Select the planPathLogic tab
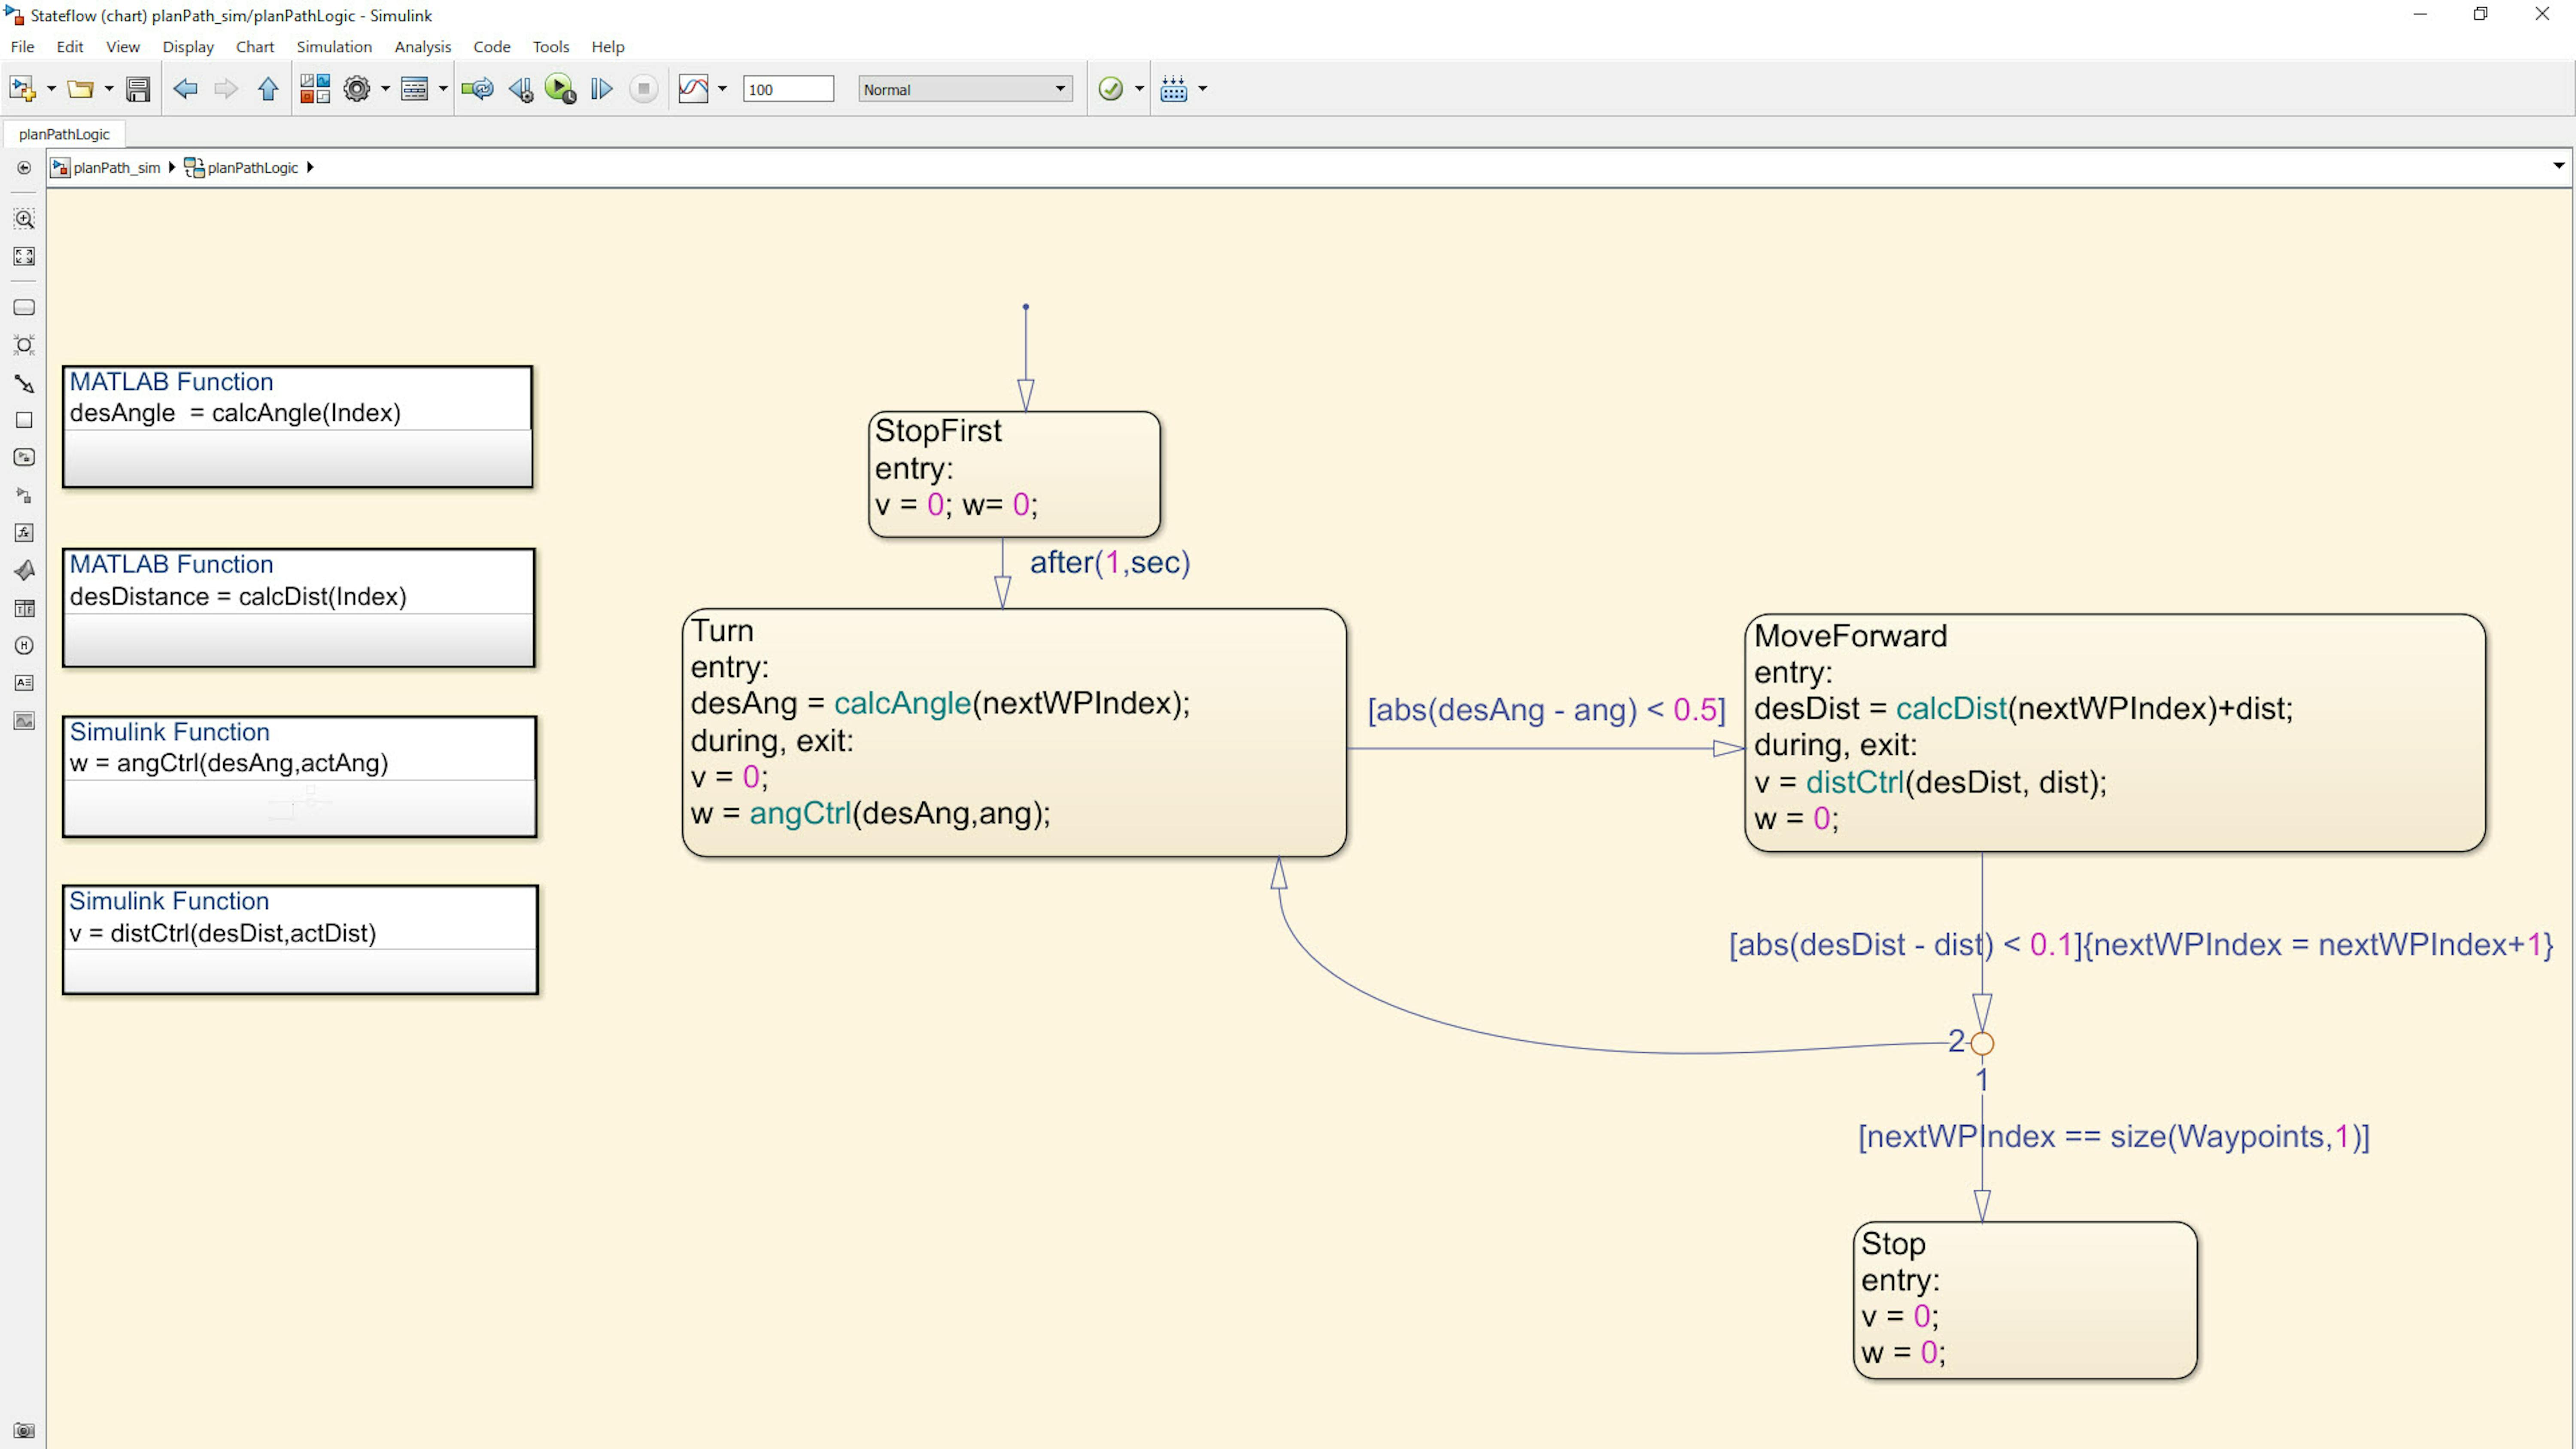This screenshot has height=1449, width=2576. pos(64,134)
